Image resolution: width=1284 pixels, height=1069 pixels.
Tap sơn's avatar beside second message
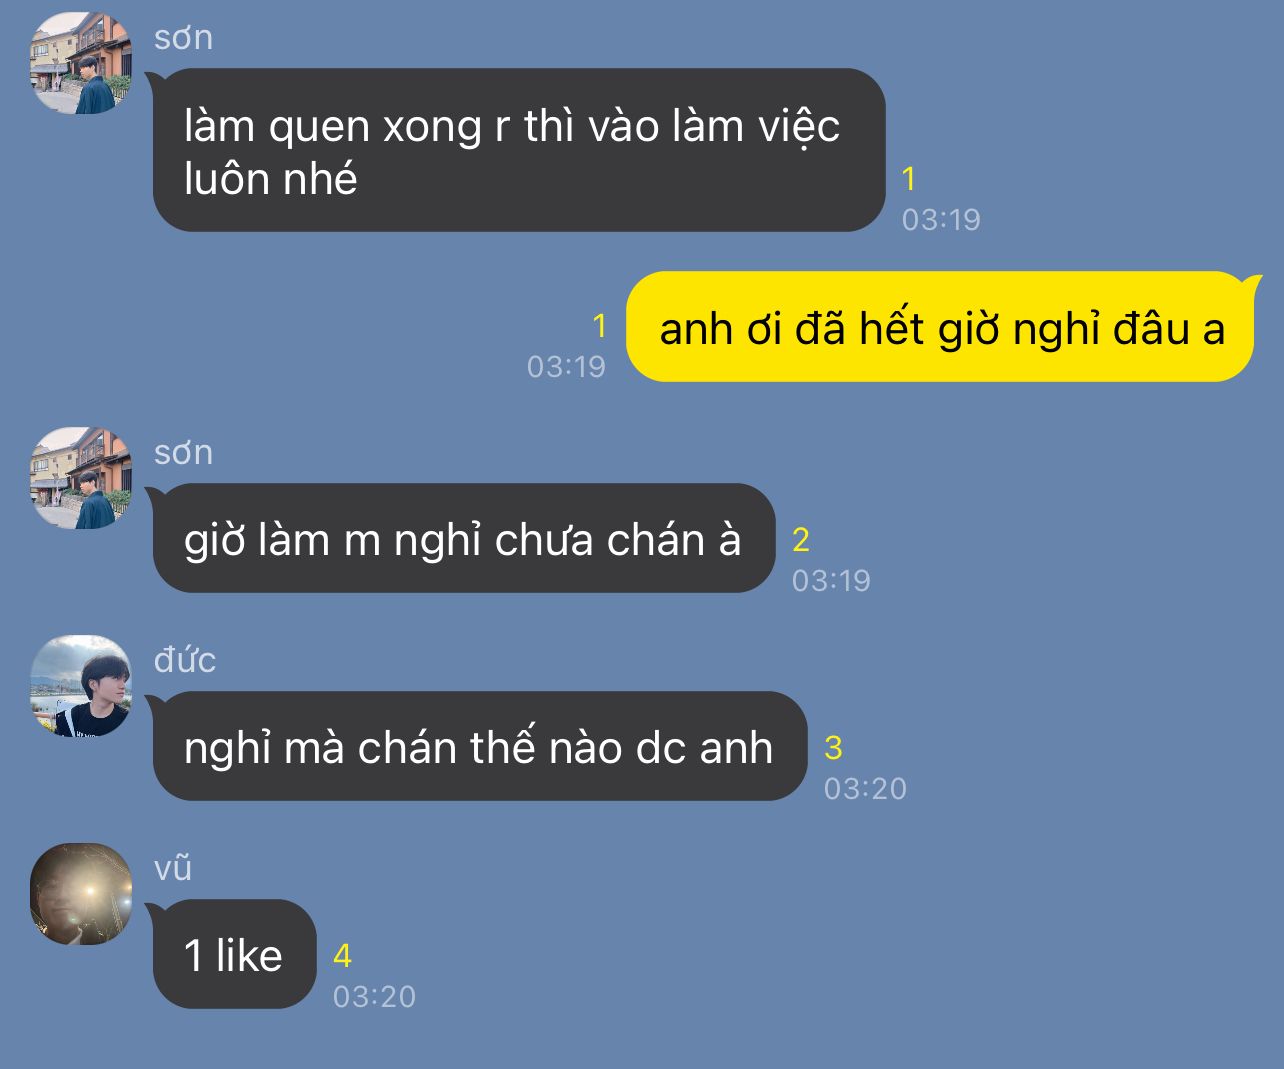[x=81, y=478]
